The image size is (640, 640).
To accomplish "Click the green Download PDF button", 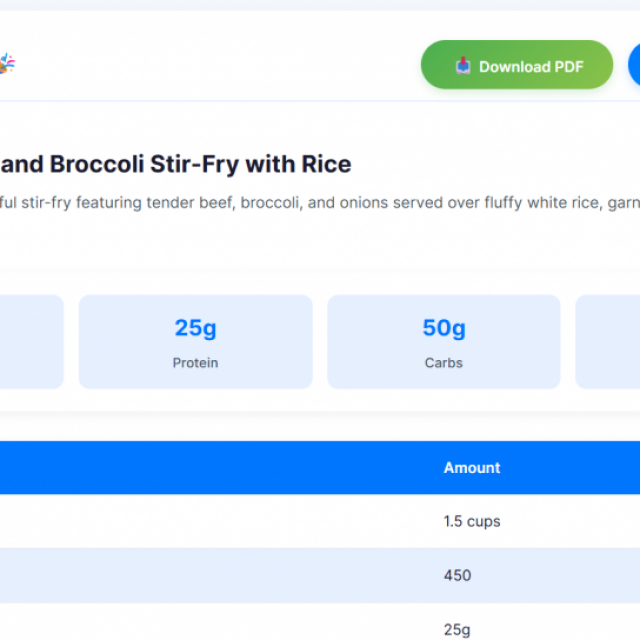I will [x=517, y=64].
